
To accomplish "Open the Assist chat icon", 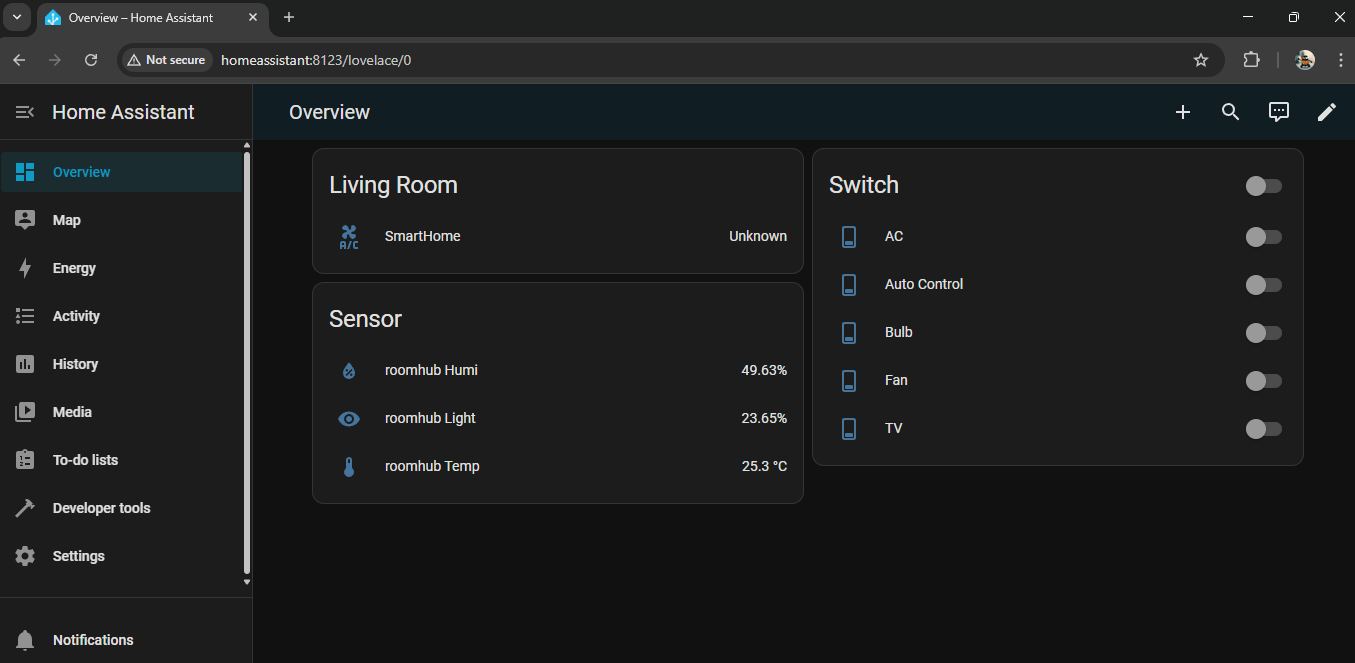I will click(1279, 113).
